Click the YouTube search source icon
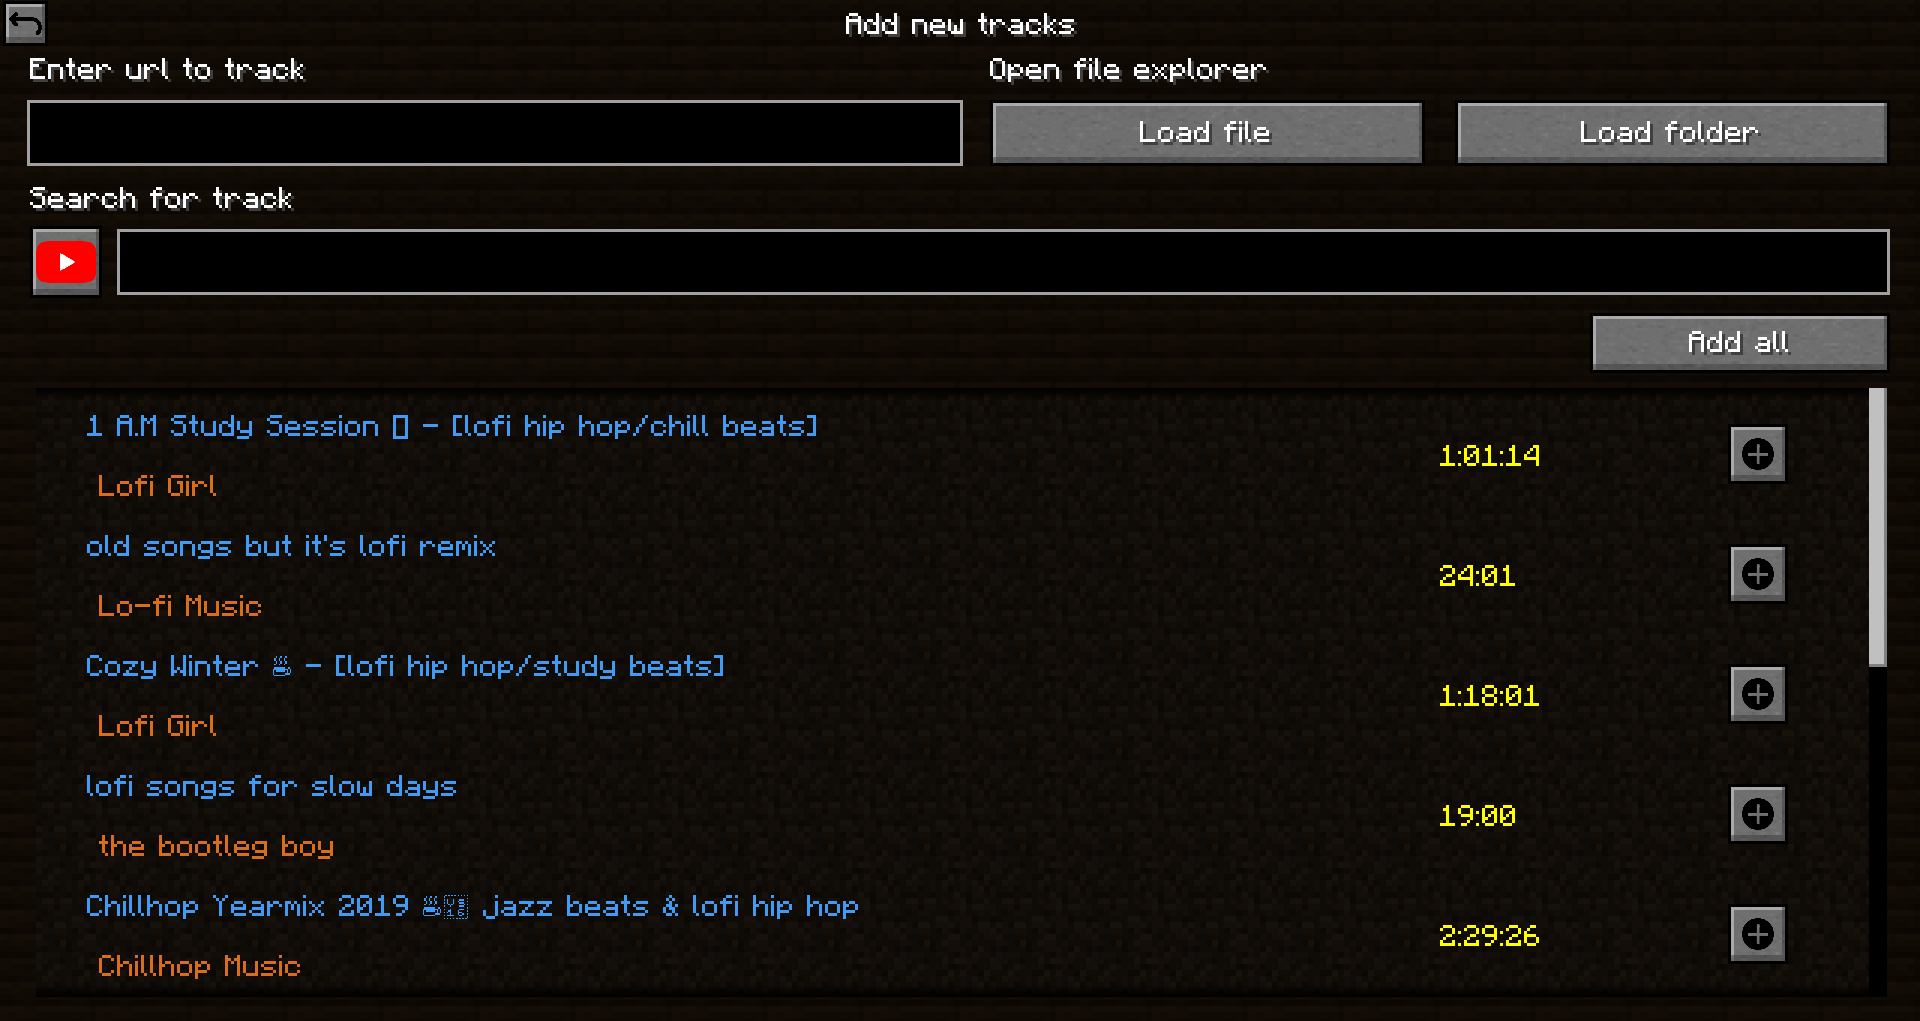This screenshot has height=1021, width=1920. 66,262
